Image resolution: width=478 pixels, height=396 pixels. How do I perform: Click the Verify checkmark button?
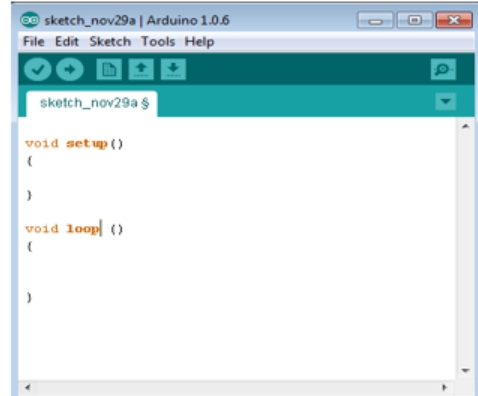(38, 69)
